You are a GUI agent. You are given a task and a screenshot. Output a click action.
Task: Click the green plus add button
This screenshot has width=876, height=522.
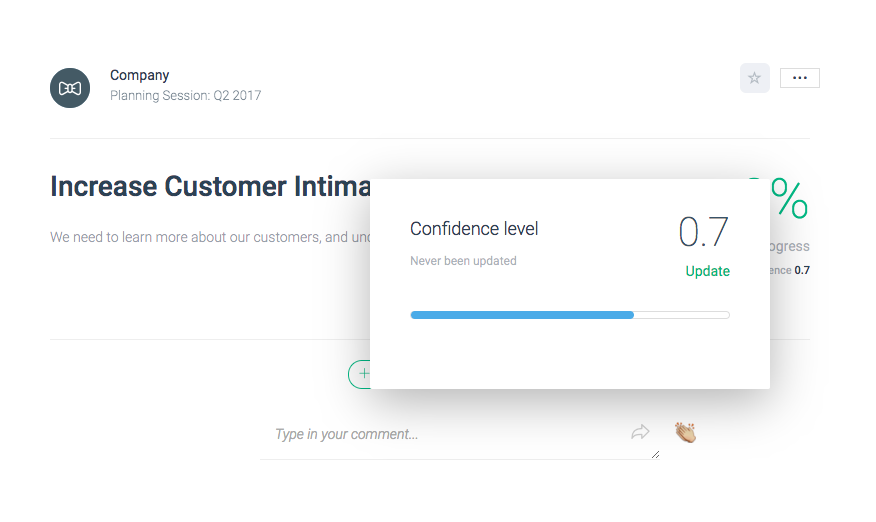pyautogui.click(x=359, y=374)
